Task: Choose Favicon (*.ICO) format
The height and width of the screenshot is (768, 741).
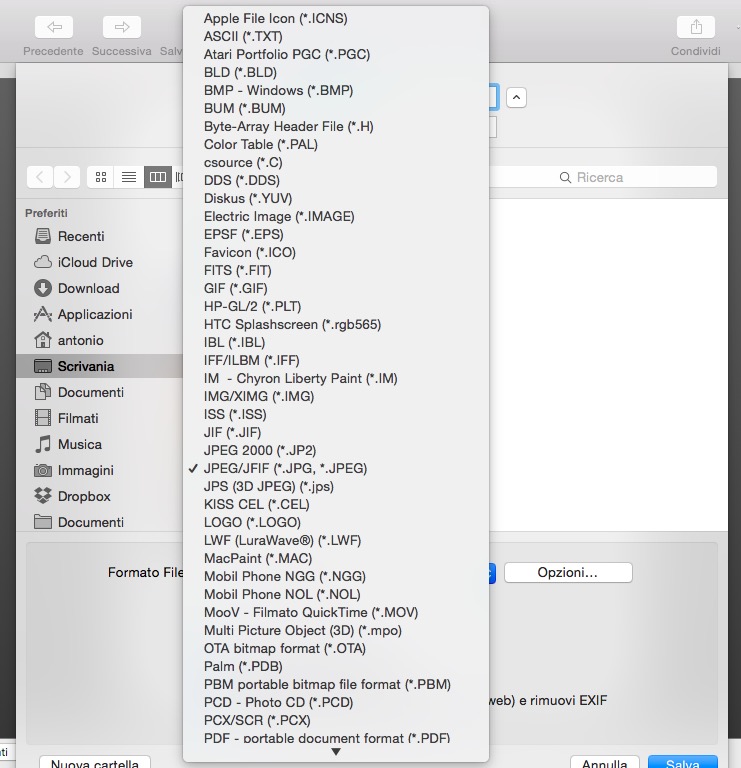Action: point(336,252)
